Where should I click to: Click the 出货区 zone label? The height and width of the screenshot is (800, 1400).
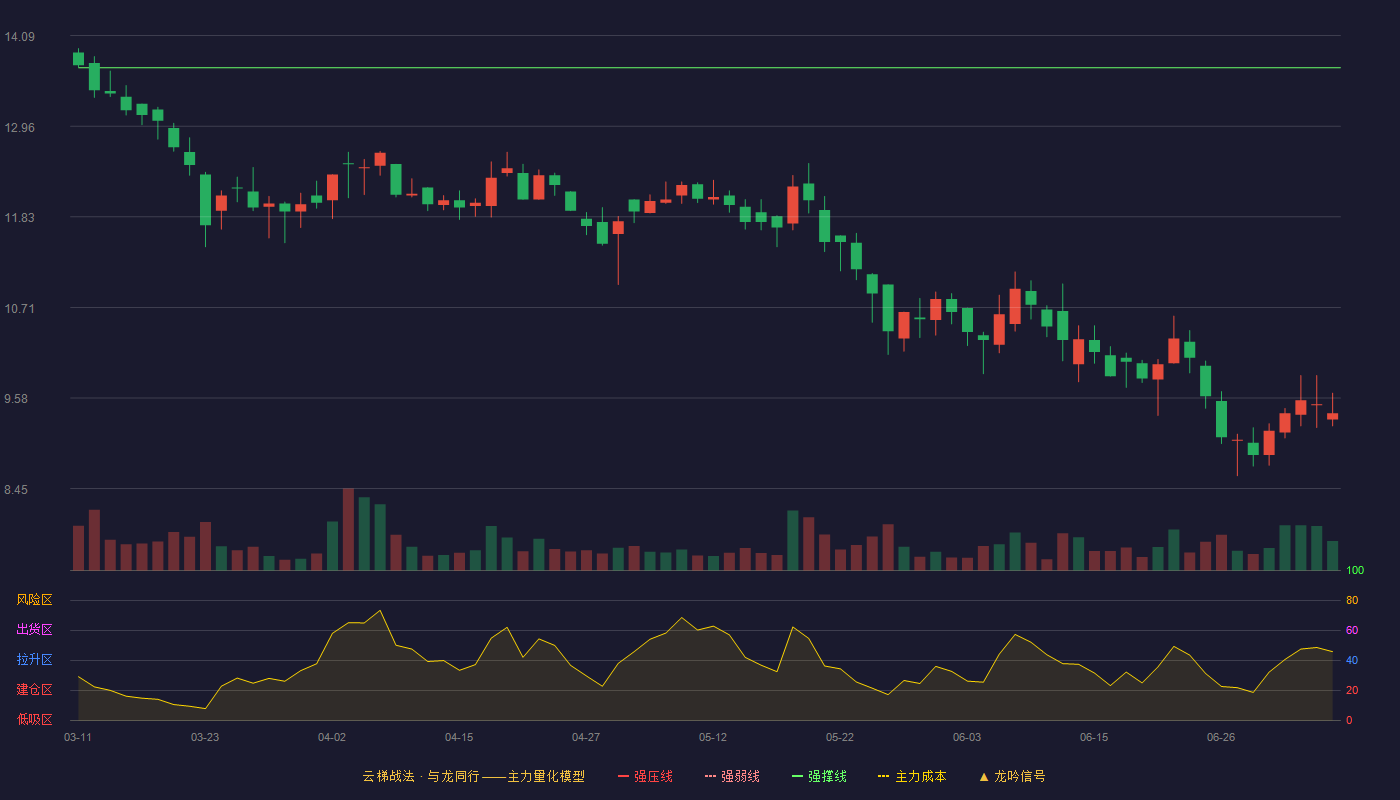34,630
